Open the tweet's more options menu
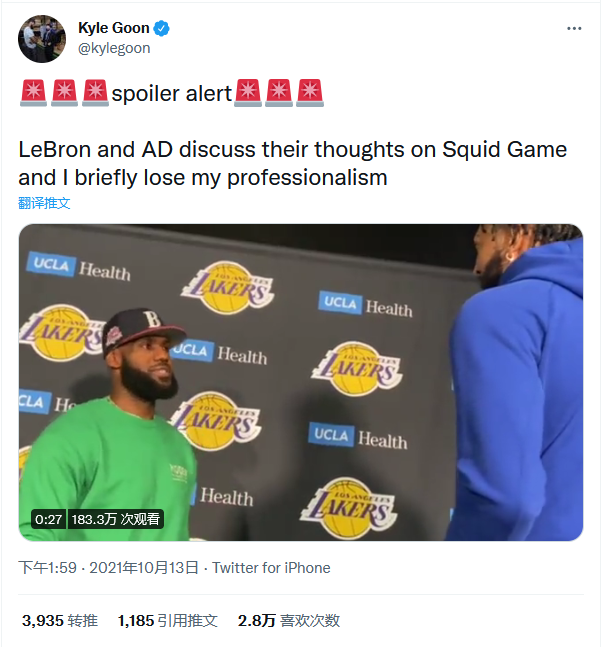Image resolution: width=602 pixels, height=647 pixels. pos(573,29)
